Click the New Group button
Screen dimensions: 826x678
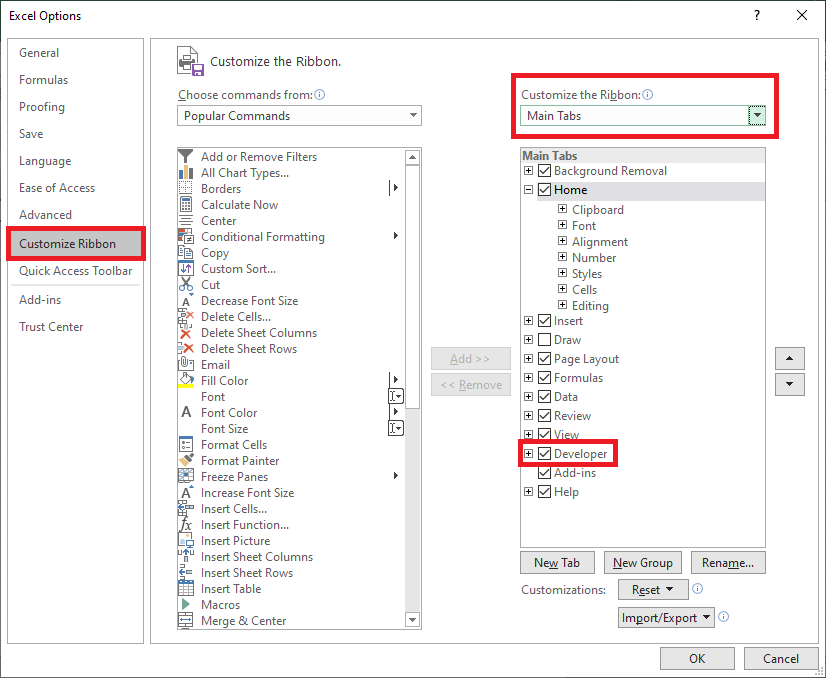click(x=643, y=563)
